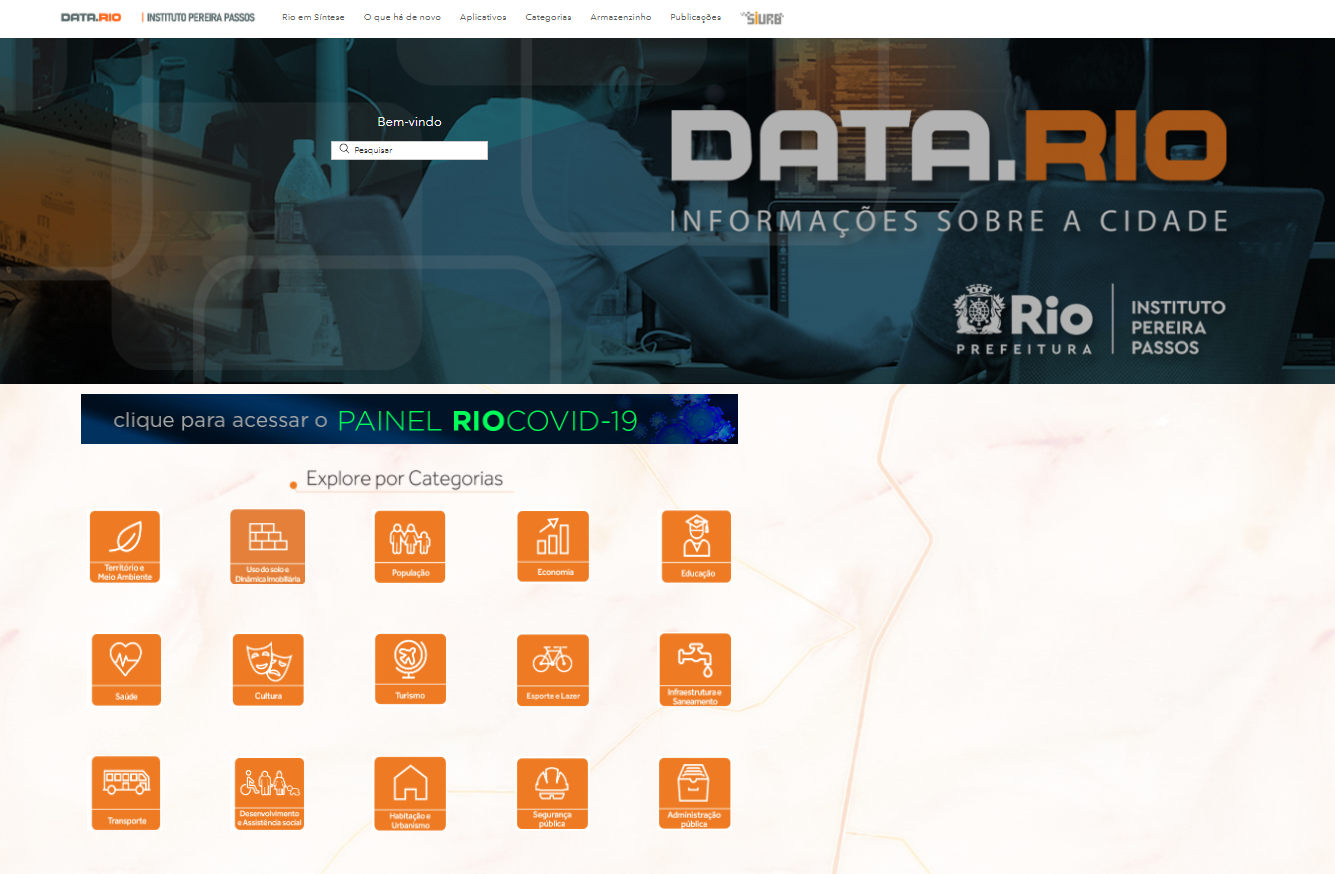The height and width of the screenshot is (874, 1335).
Task: Select the Segurança pública helmet icon
Action: (x=552, y=793)
